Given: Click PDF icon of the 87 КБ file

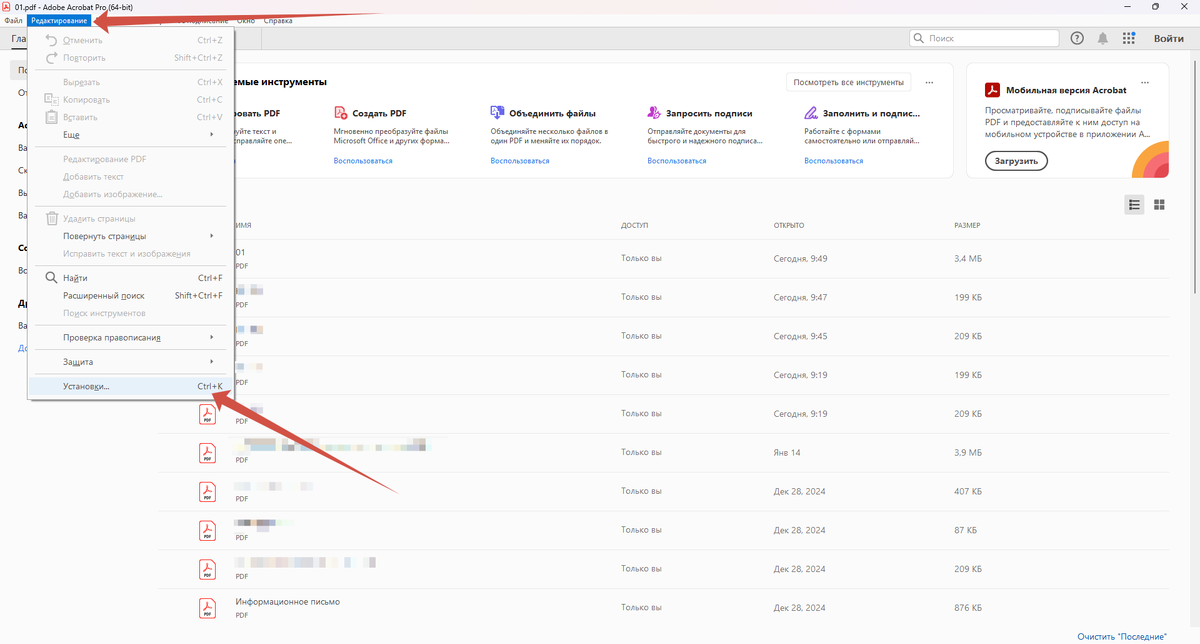Looking at the screenshot, I should pyautogui.click(x=207, y=530).
